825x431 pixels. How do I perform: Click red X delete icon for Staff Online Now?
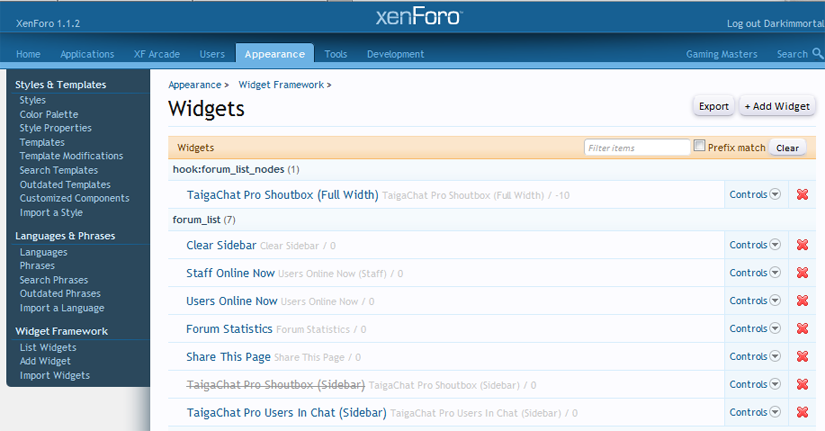[802, 273]
